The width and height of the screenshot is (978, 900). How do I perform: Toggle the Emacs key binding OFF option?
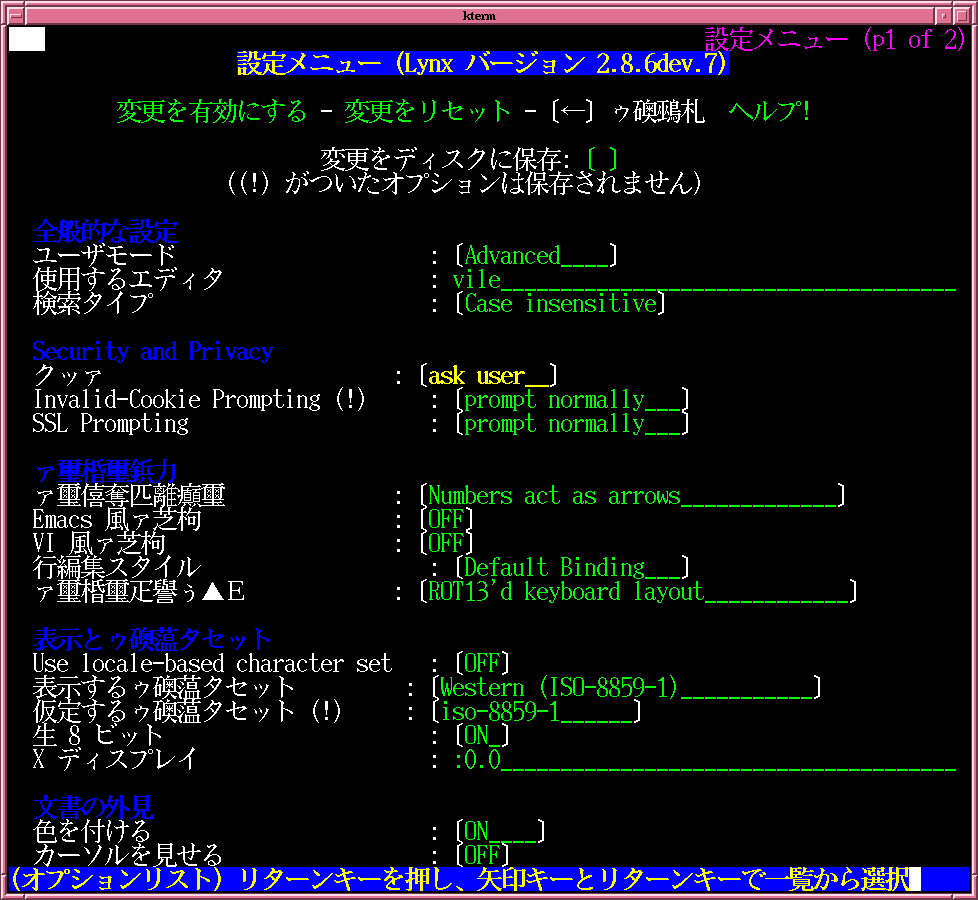pyautogui.click(x=446, y=520)
